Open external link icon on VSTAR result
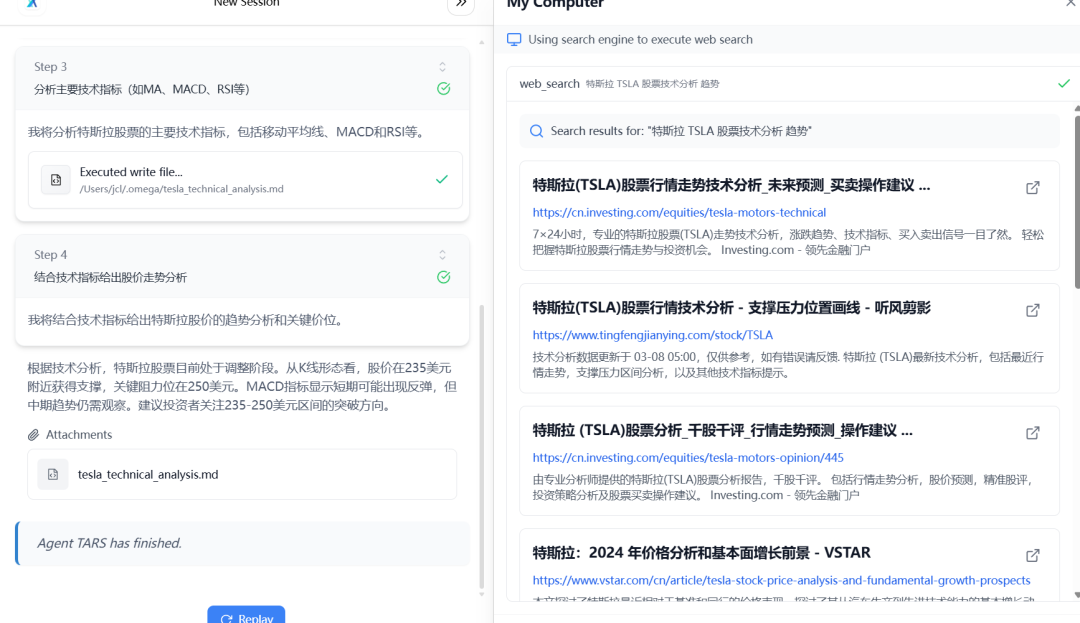1080x623 pixels. [1032, 555]
